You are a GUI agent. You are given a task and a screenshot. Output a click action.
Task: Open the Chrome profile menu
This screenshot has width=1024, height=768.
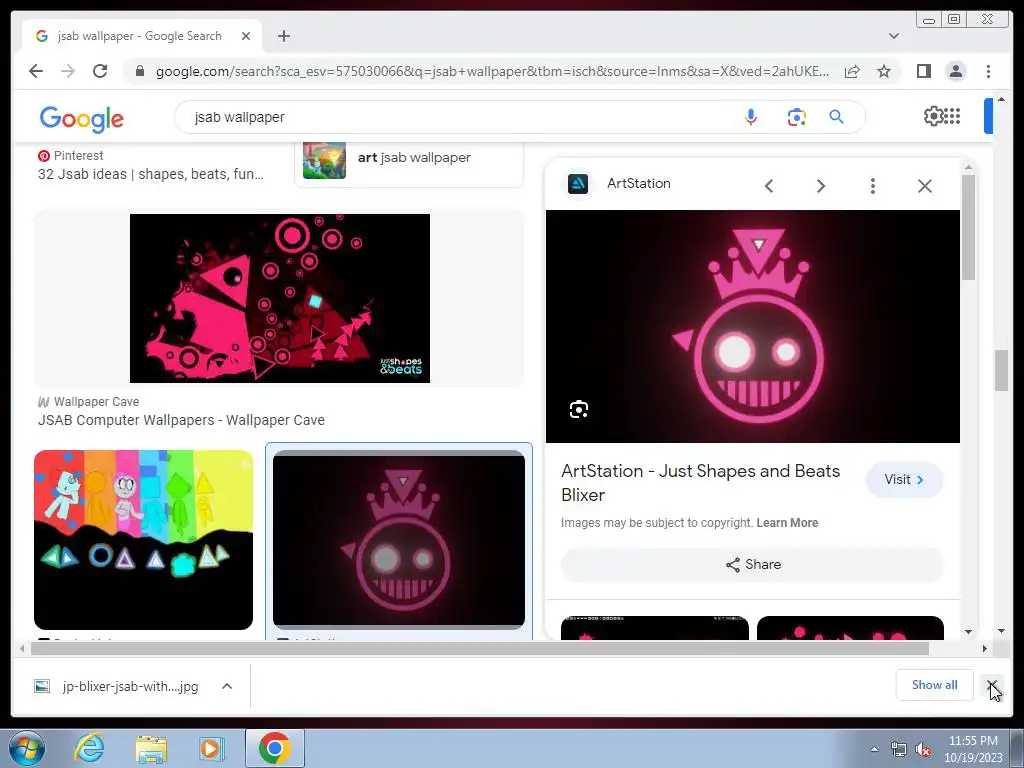coord(956,71)
